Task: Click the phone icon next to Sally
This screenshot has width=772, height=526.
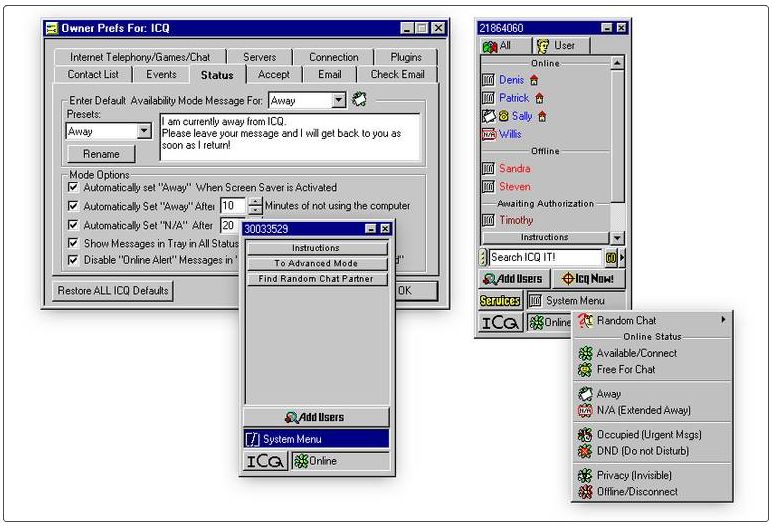Action: 503,116
